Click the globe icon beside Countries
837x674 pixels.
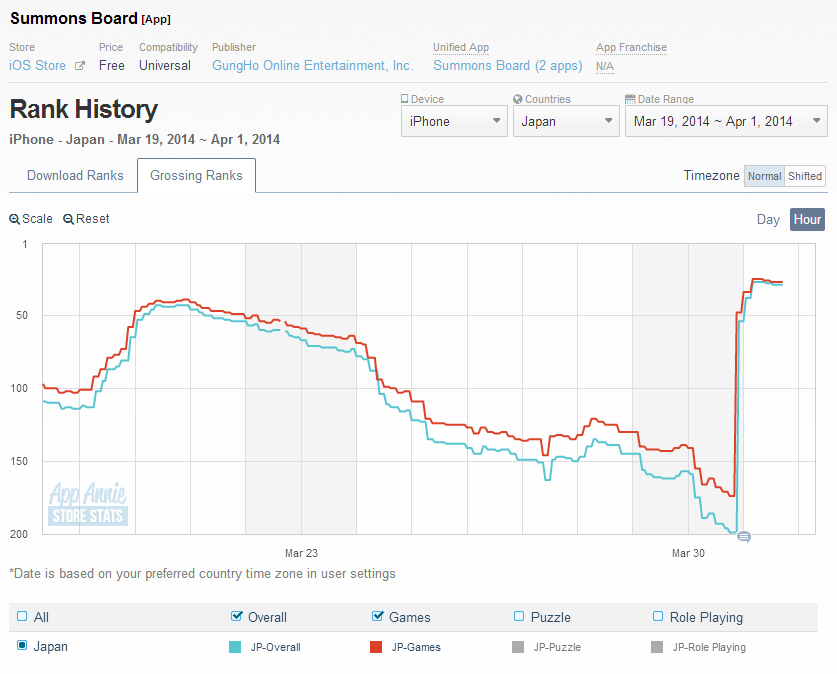pos(517,99)
